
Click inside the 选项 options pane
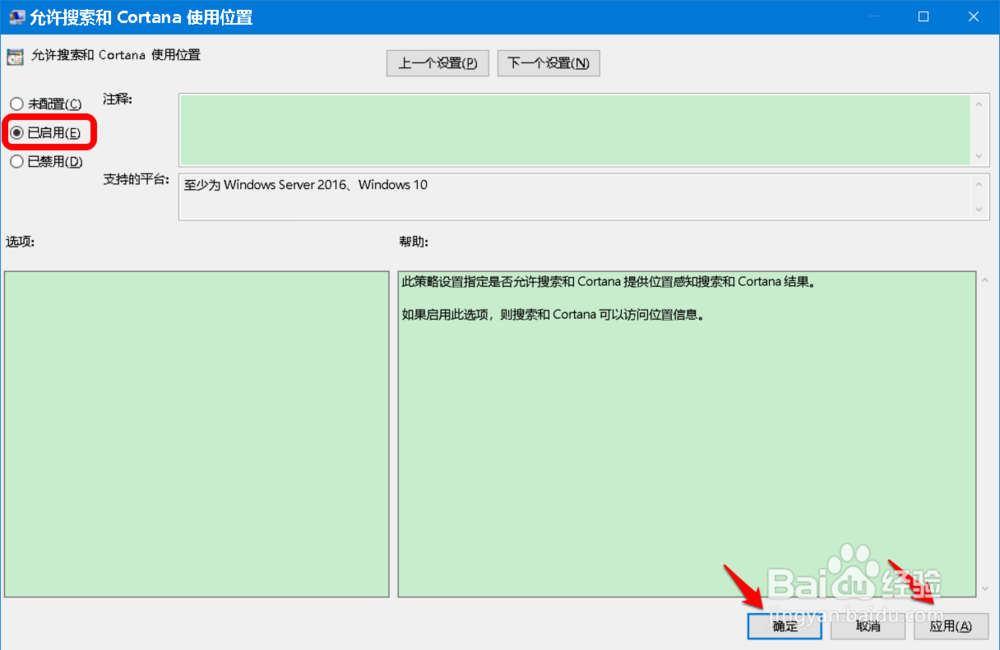[196, 434]
